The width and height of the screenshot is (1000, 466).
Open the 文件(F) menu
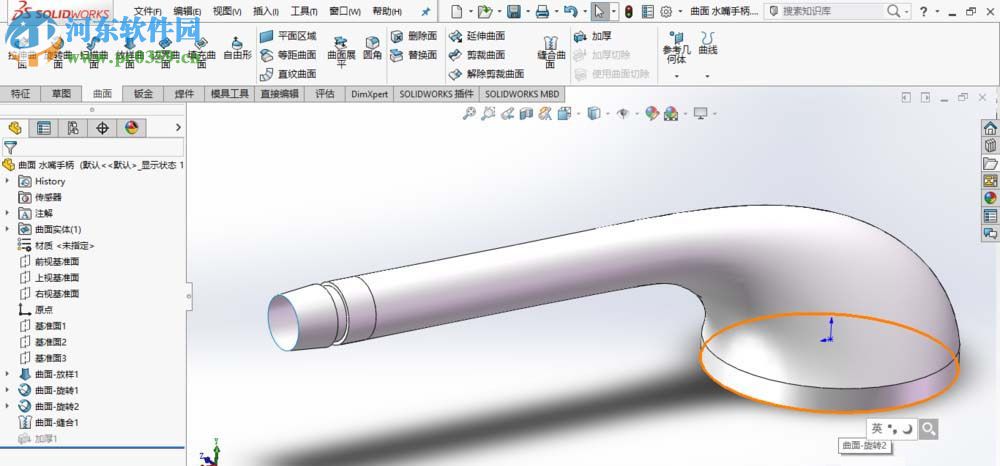[147, 11]
